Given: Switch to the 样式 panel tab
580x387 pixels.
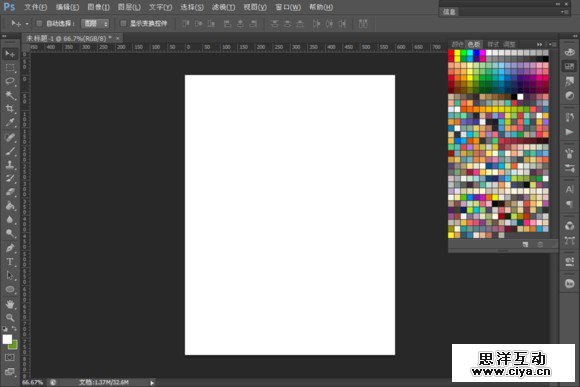Looking at the screenshot, I should point(493,44).
